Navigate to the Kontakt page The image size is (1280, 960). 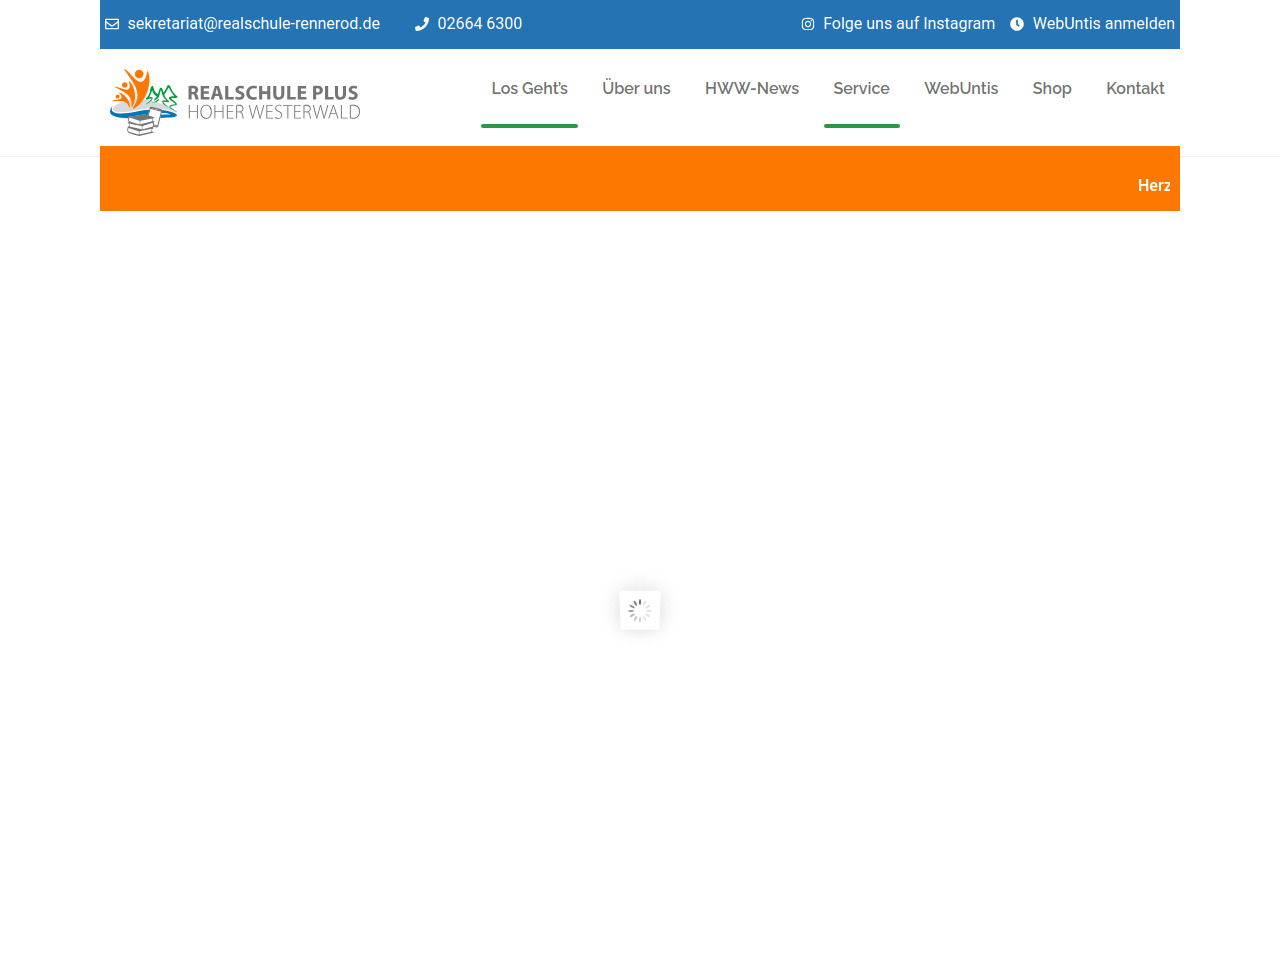click(1135, 88)
